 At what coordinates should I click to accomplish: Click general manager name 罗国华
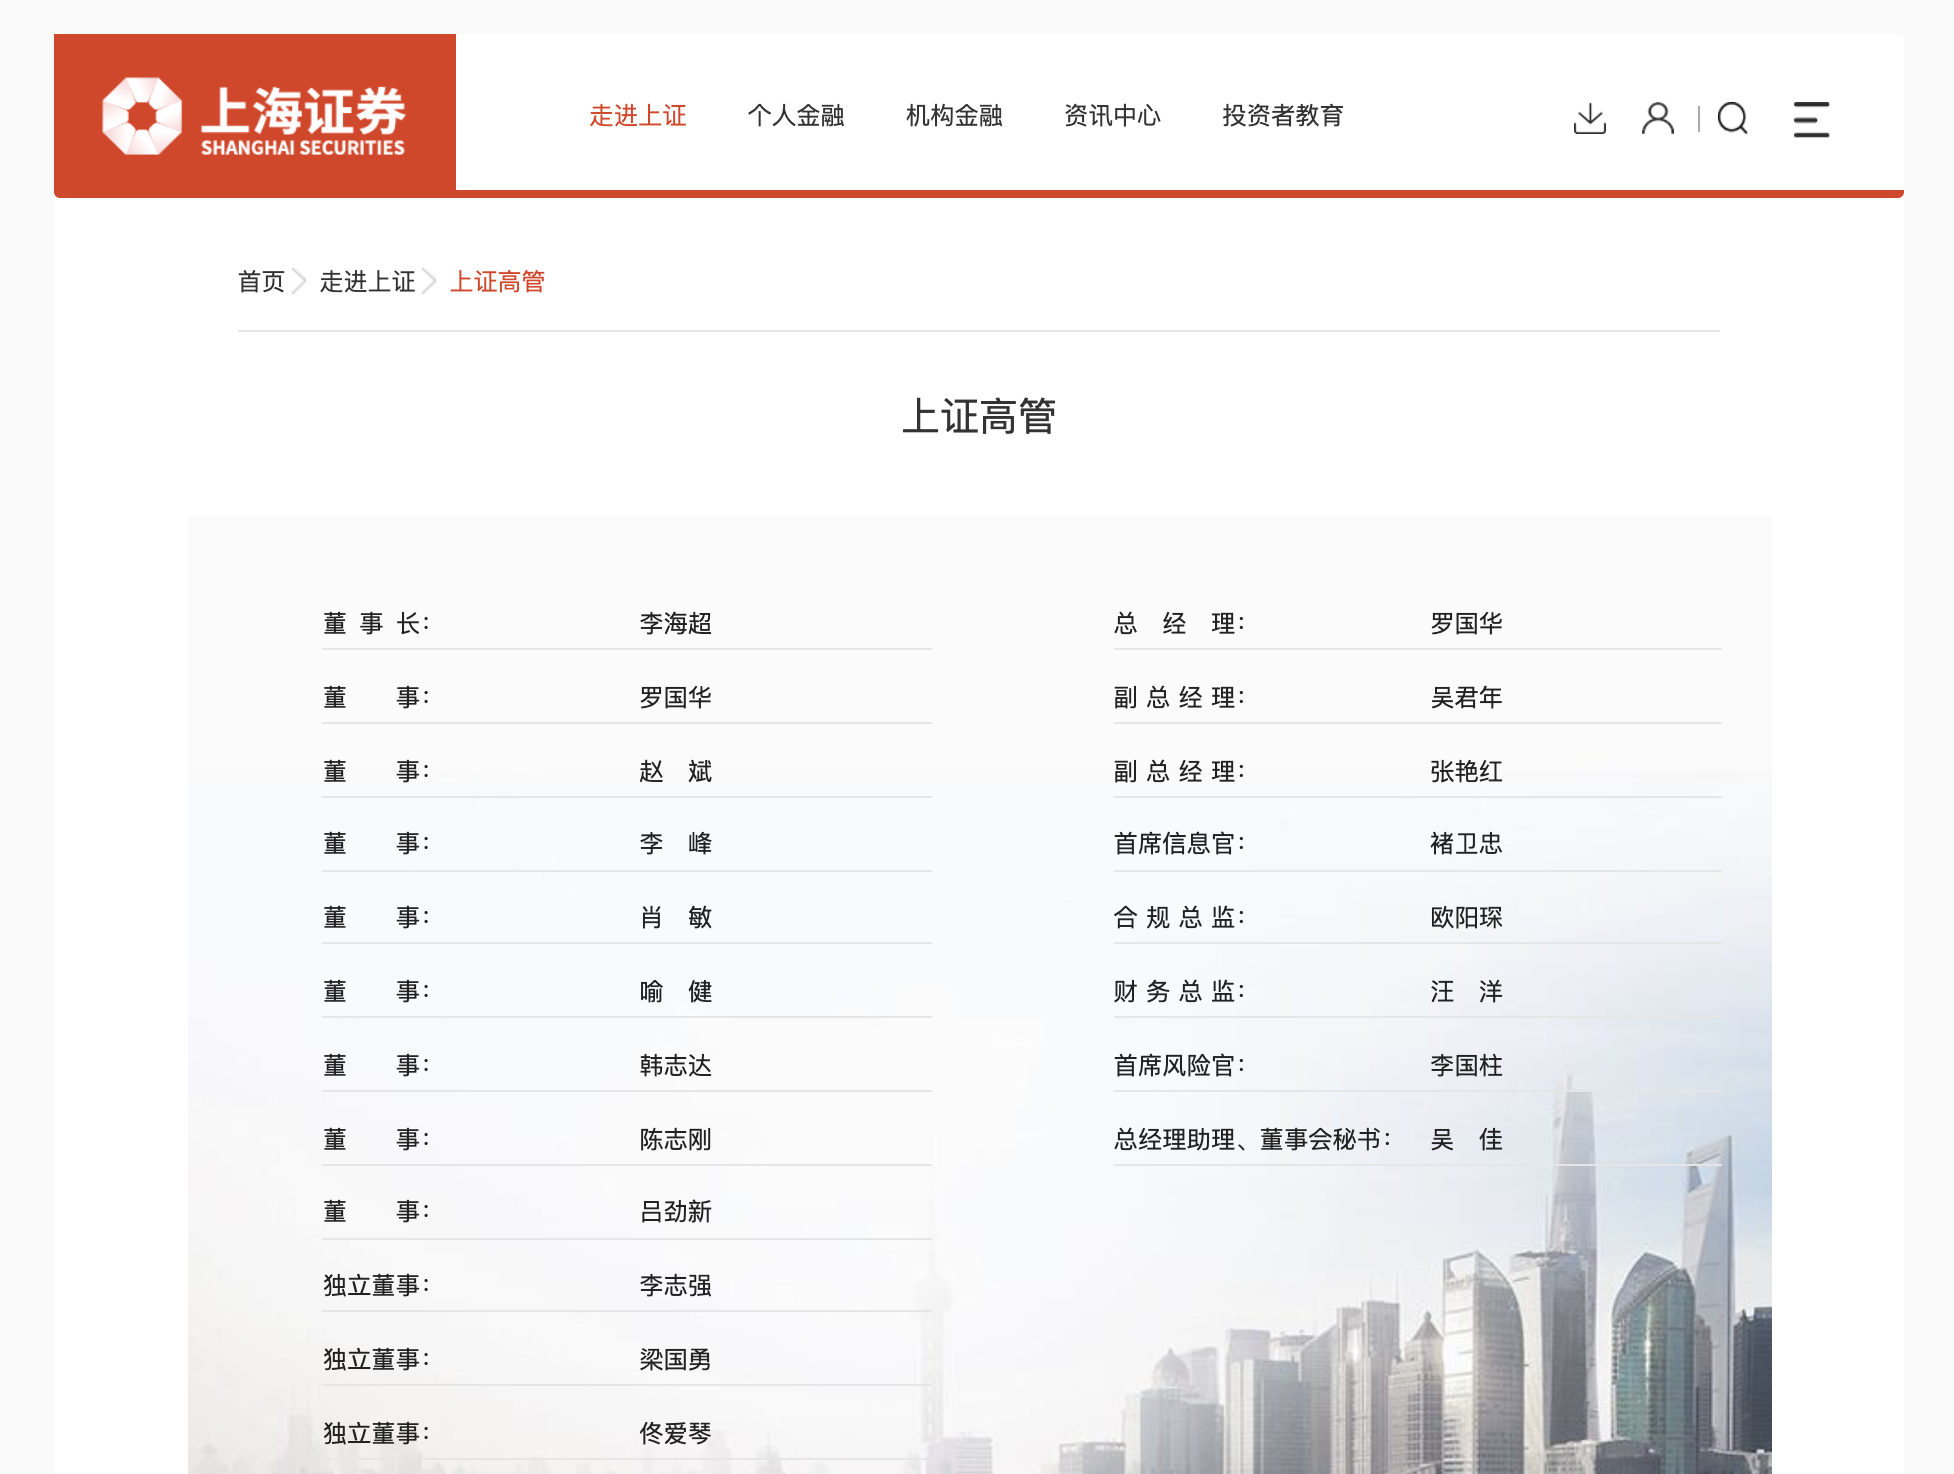[1465, 624]
